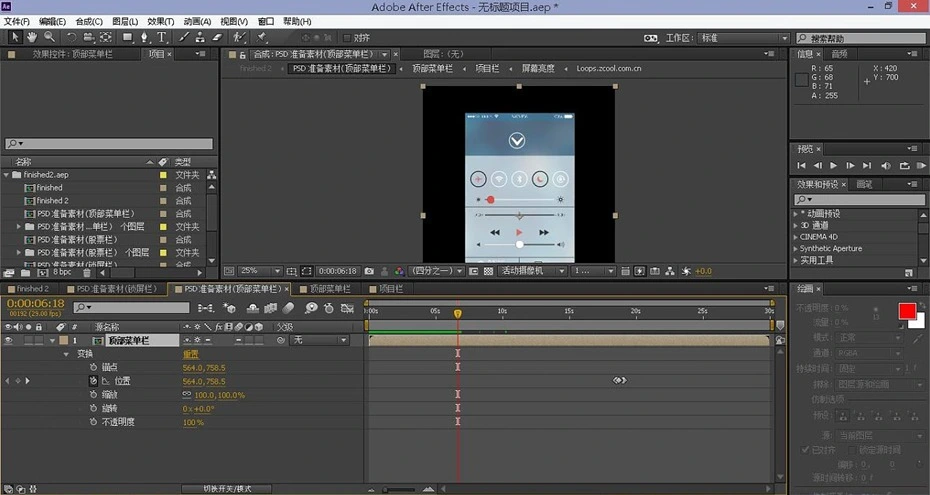Image resolution: width=930 pixels, height=495 pixels.
Task: Select the Selection arrow tool
Action: tap(15, 37)
